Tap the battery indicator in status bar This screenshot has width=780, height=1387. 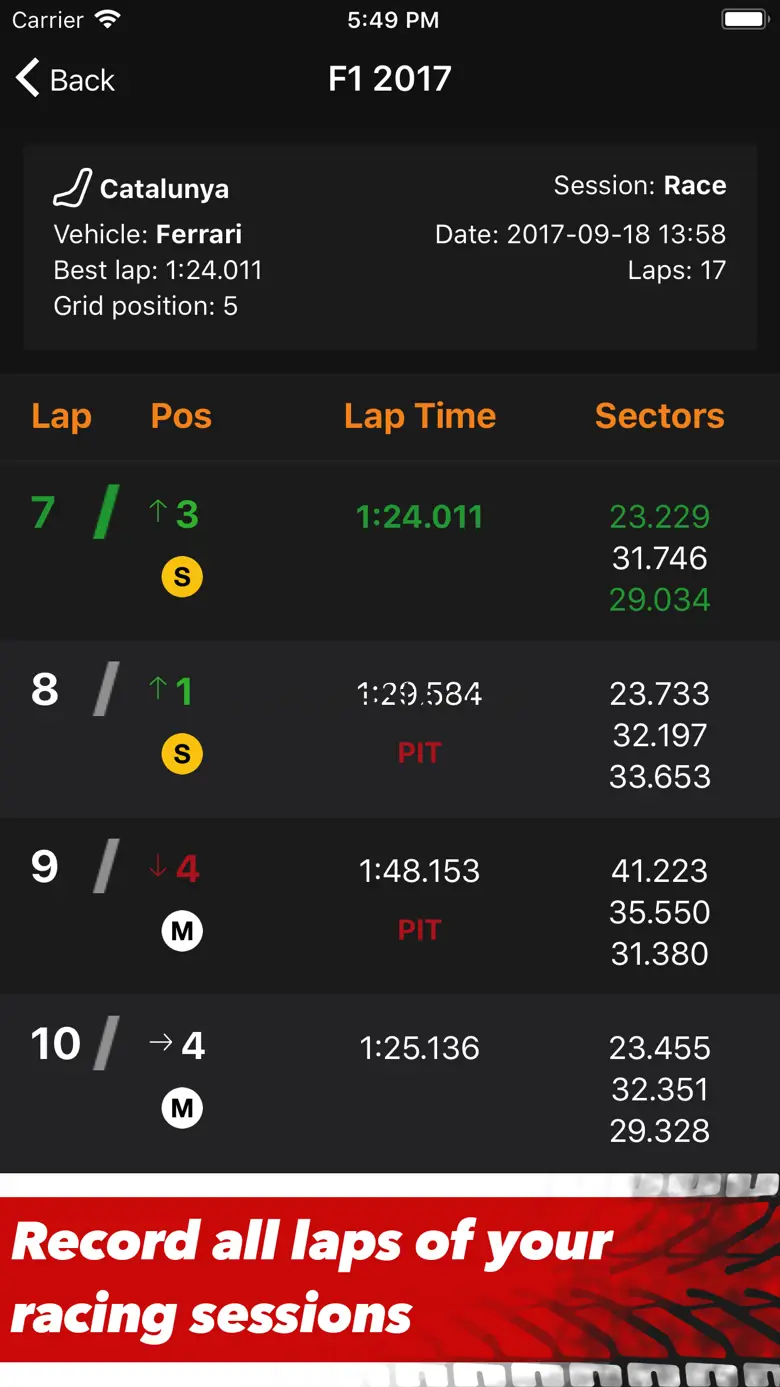tap(744, 20)
